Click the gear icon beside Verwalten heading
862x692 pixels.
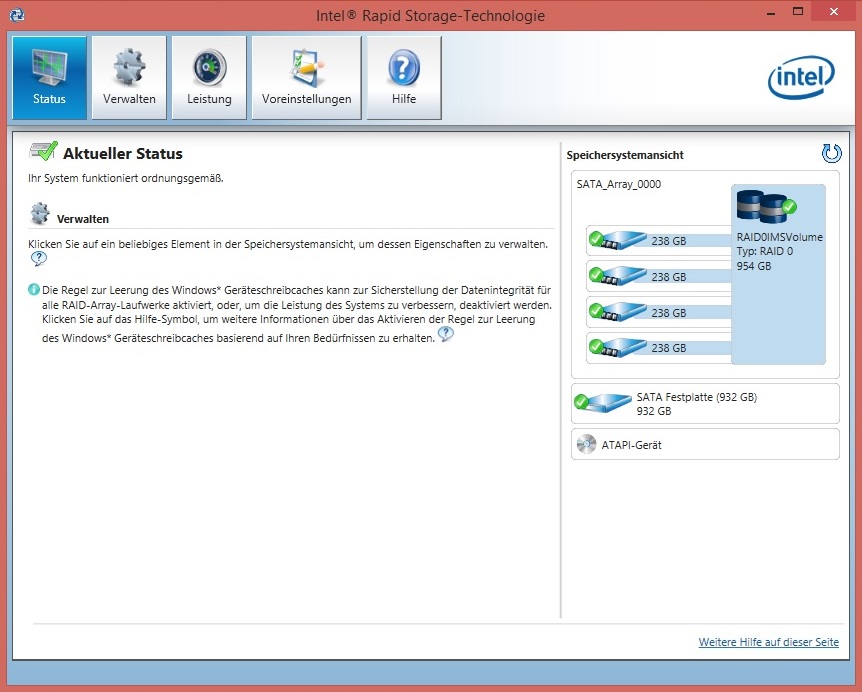click(40, 213)
